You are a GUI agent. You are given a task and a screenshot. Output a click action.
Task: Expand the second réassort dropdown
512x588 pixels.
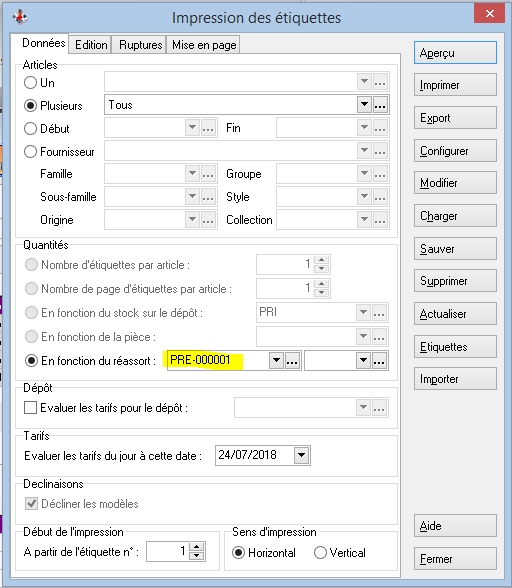(x=363, y=361)
